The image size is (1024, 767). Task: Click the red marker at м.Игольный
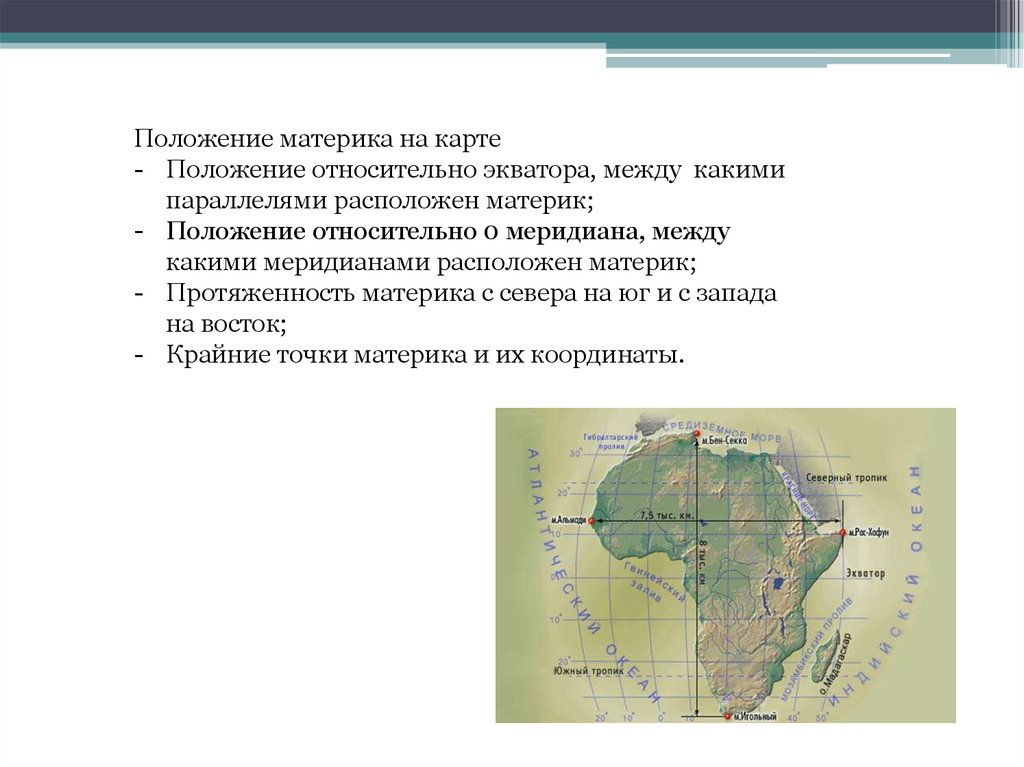(x=728, y=716)
